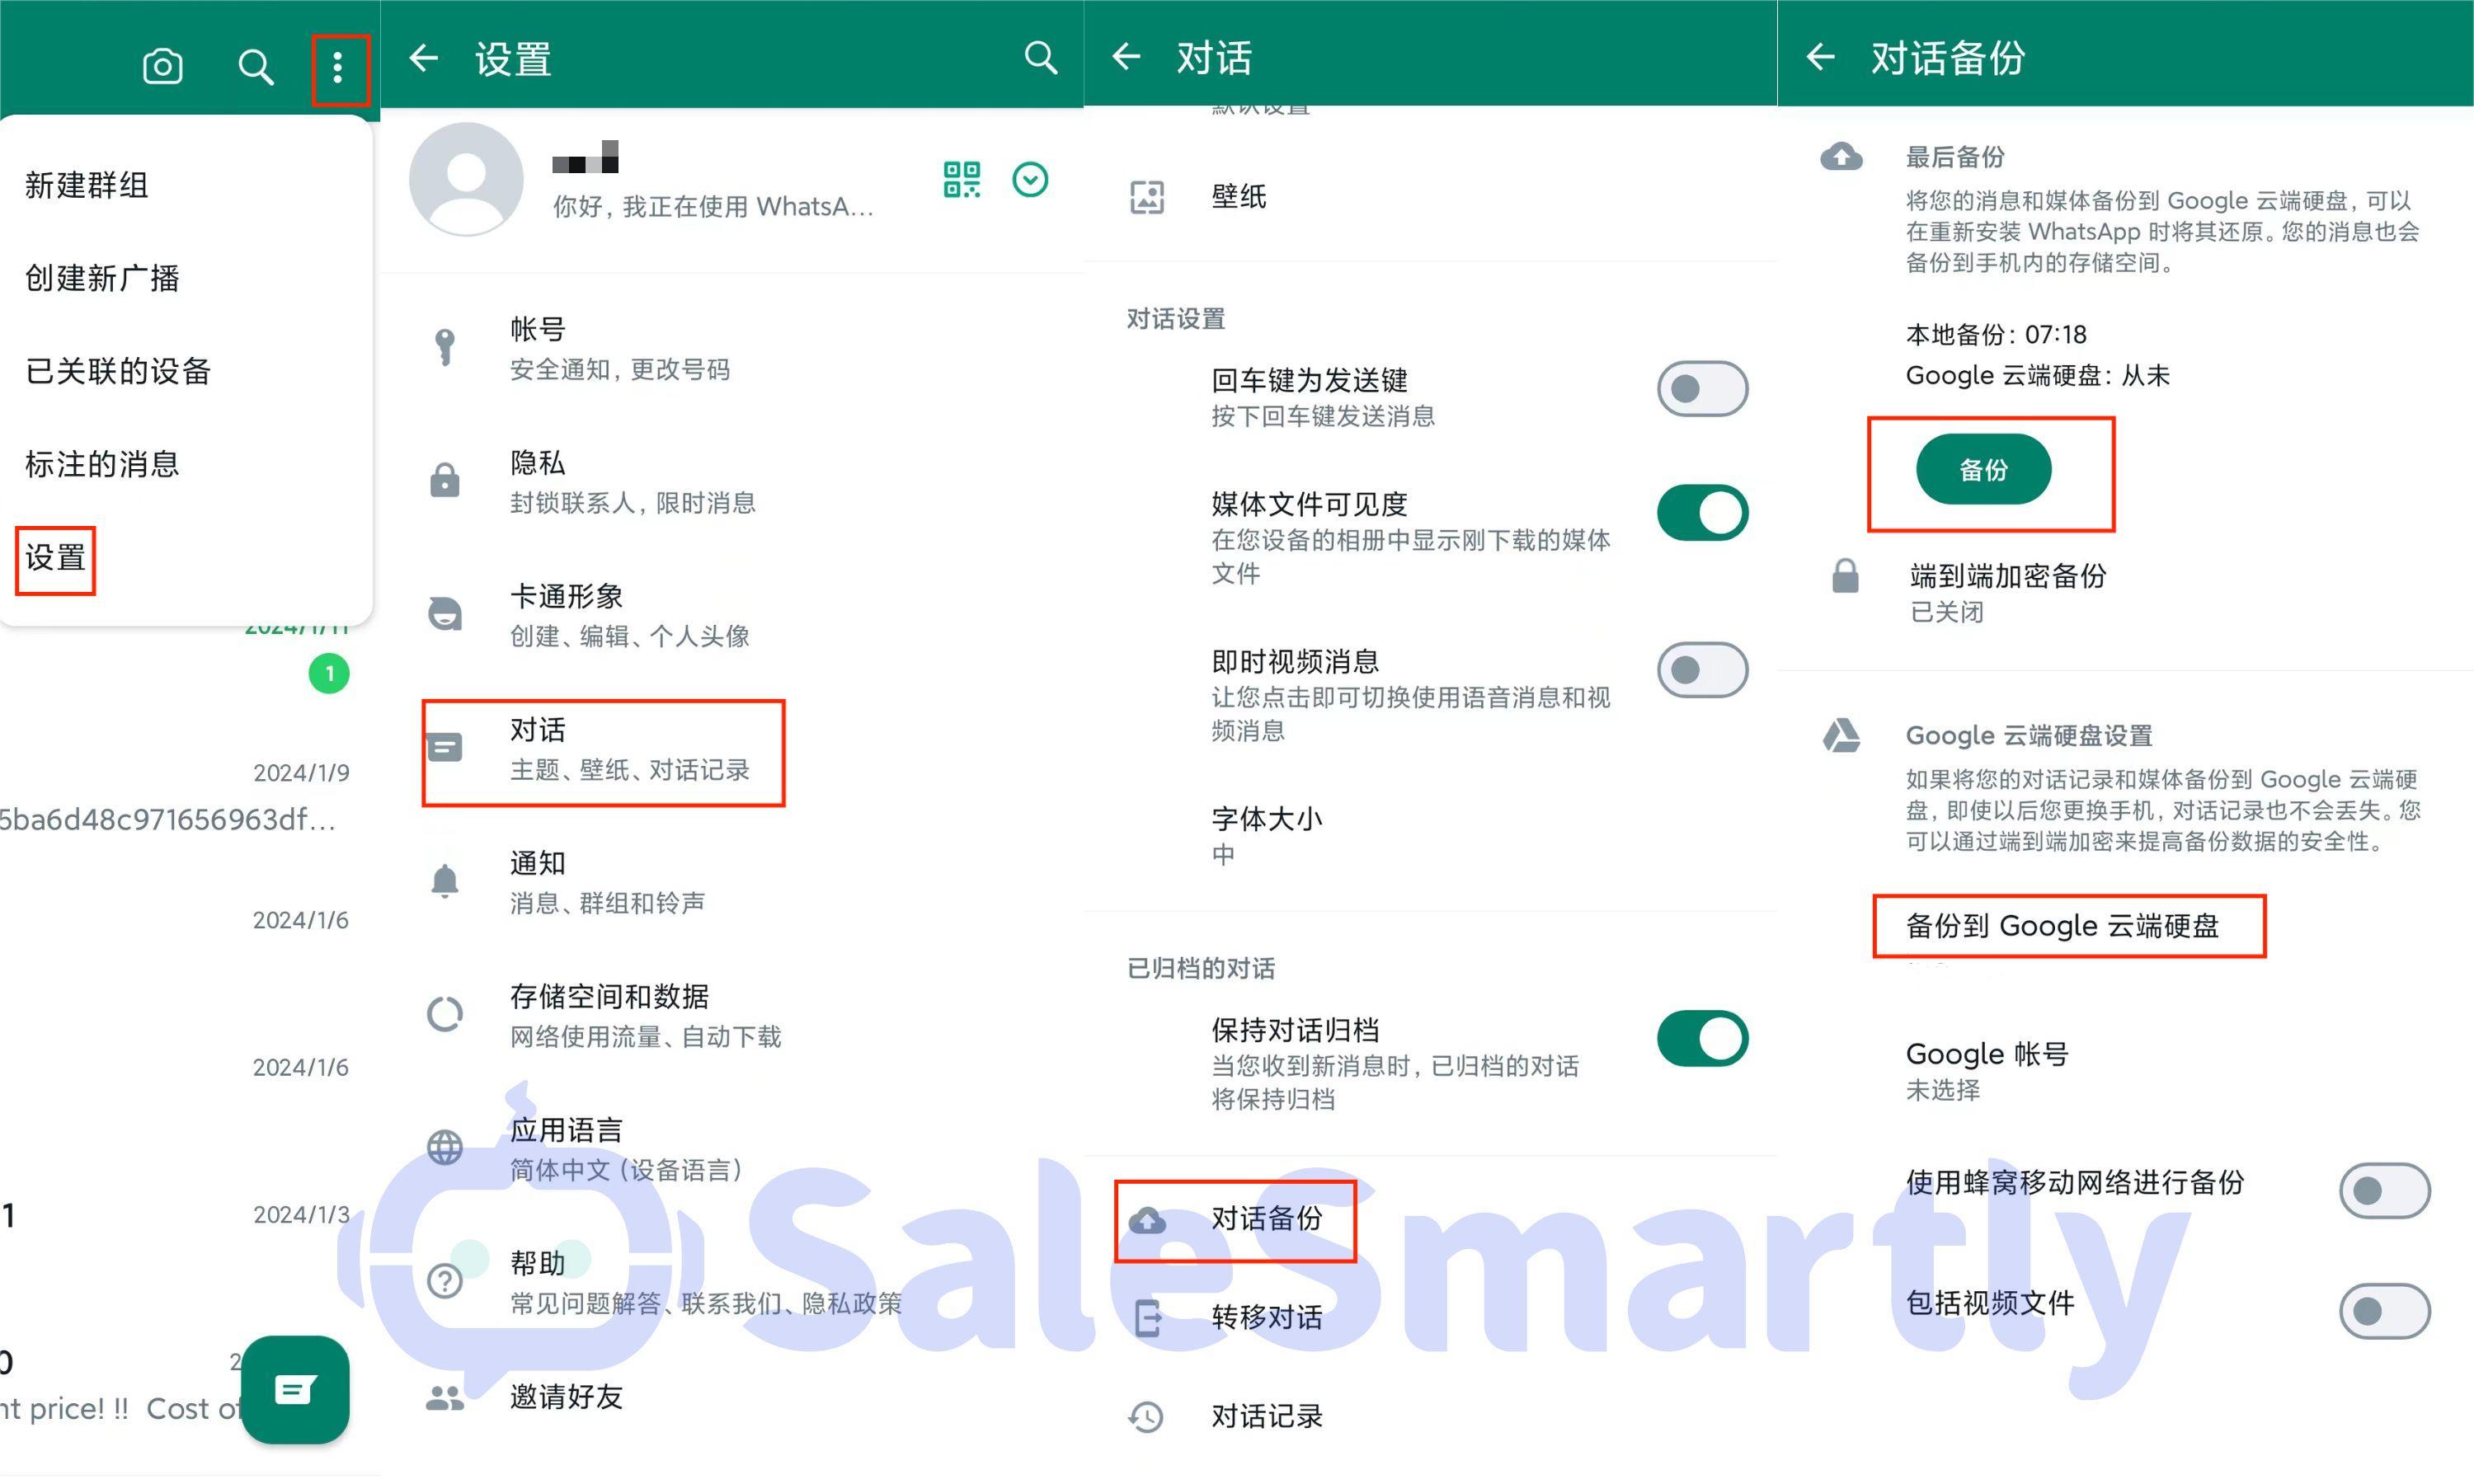Screen dimensions: 2474x1484
Task: Choose 已关联的设备 menu entry
Action: [x=118, y=371]
